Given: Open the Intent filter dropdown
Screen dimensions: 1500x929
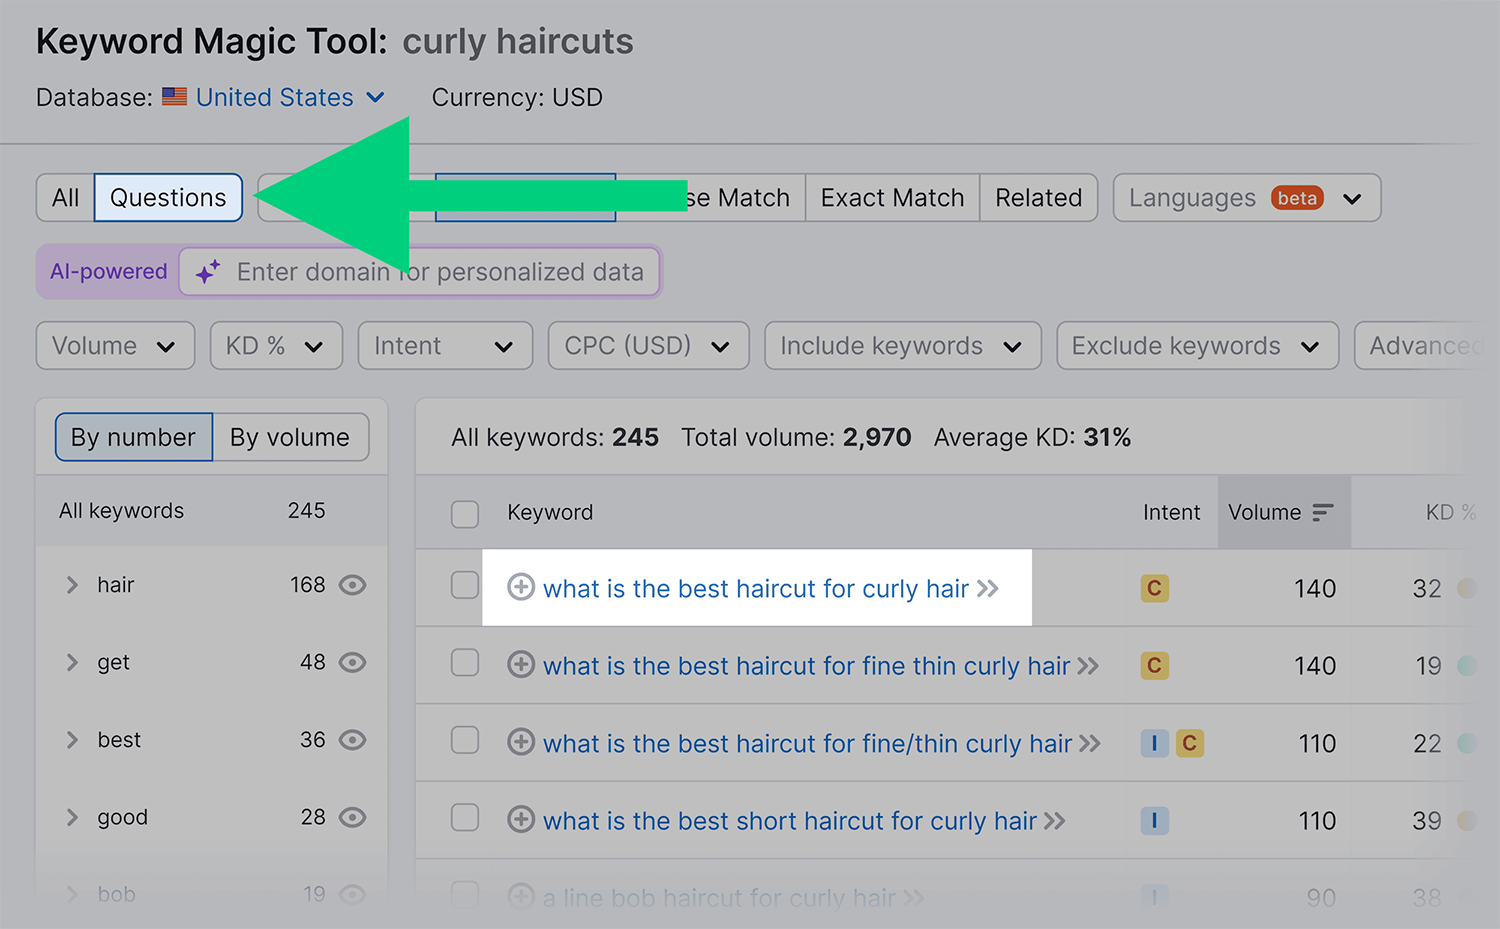Looking at the screenshot, I should tap(445, 346).
